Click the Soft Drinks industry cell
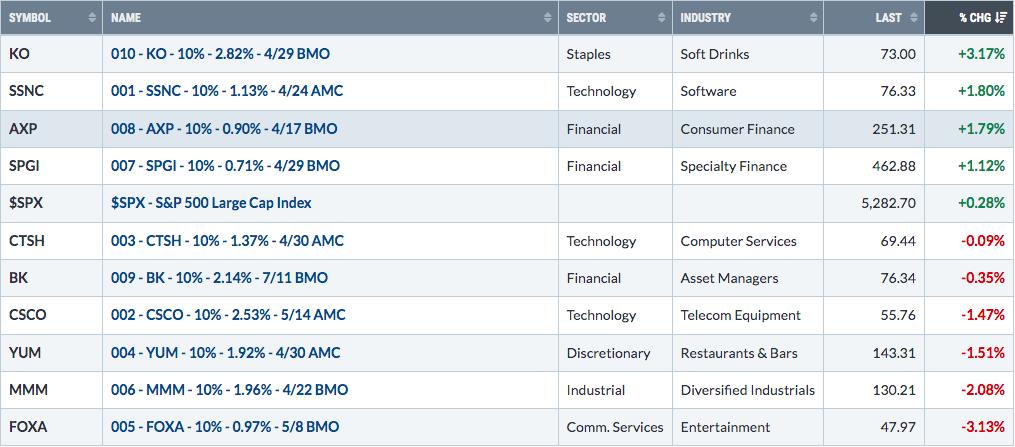The image size is (1015, 447). [748, 54]
